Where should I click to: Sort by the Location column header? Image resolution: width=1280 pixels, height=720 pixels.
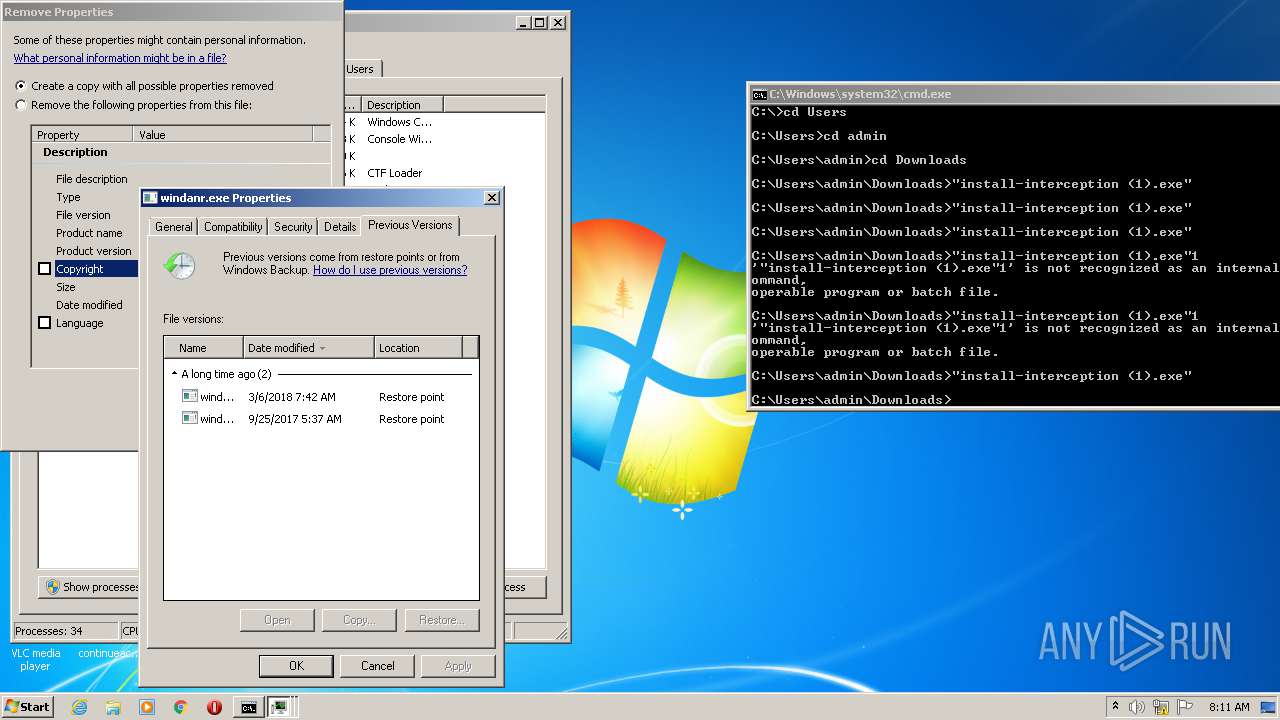pos(419,348)
